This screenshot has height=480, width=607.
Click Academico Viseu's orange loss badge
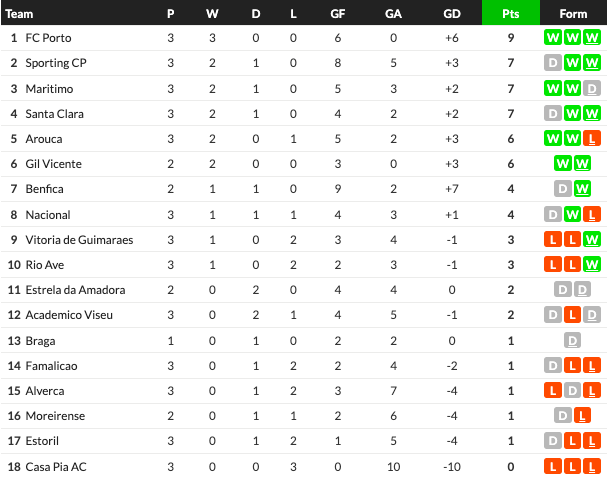572,315
